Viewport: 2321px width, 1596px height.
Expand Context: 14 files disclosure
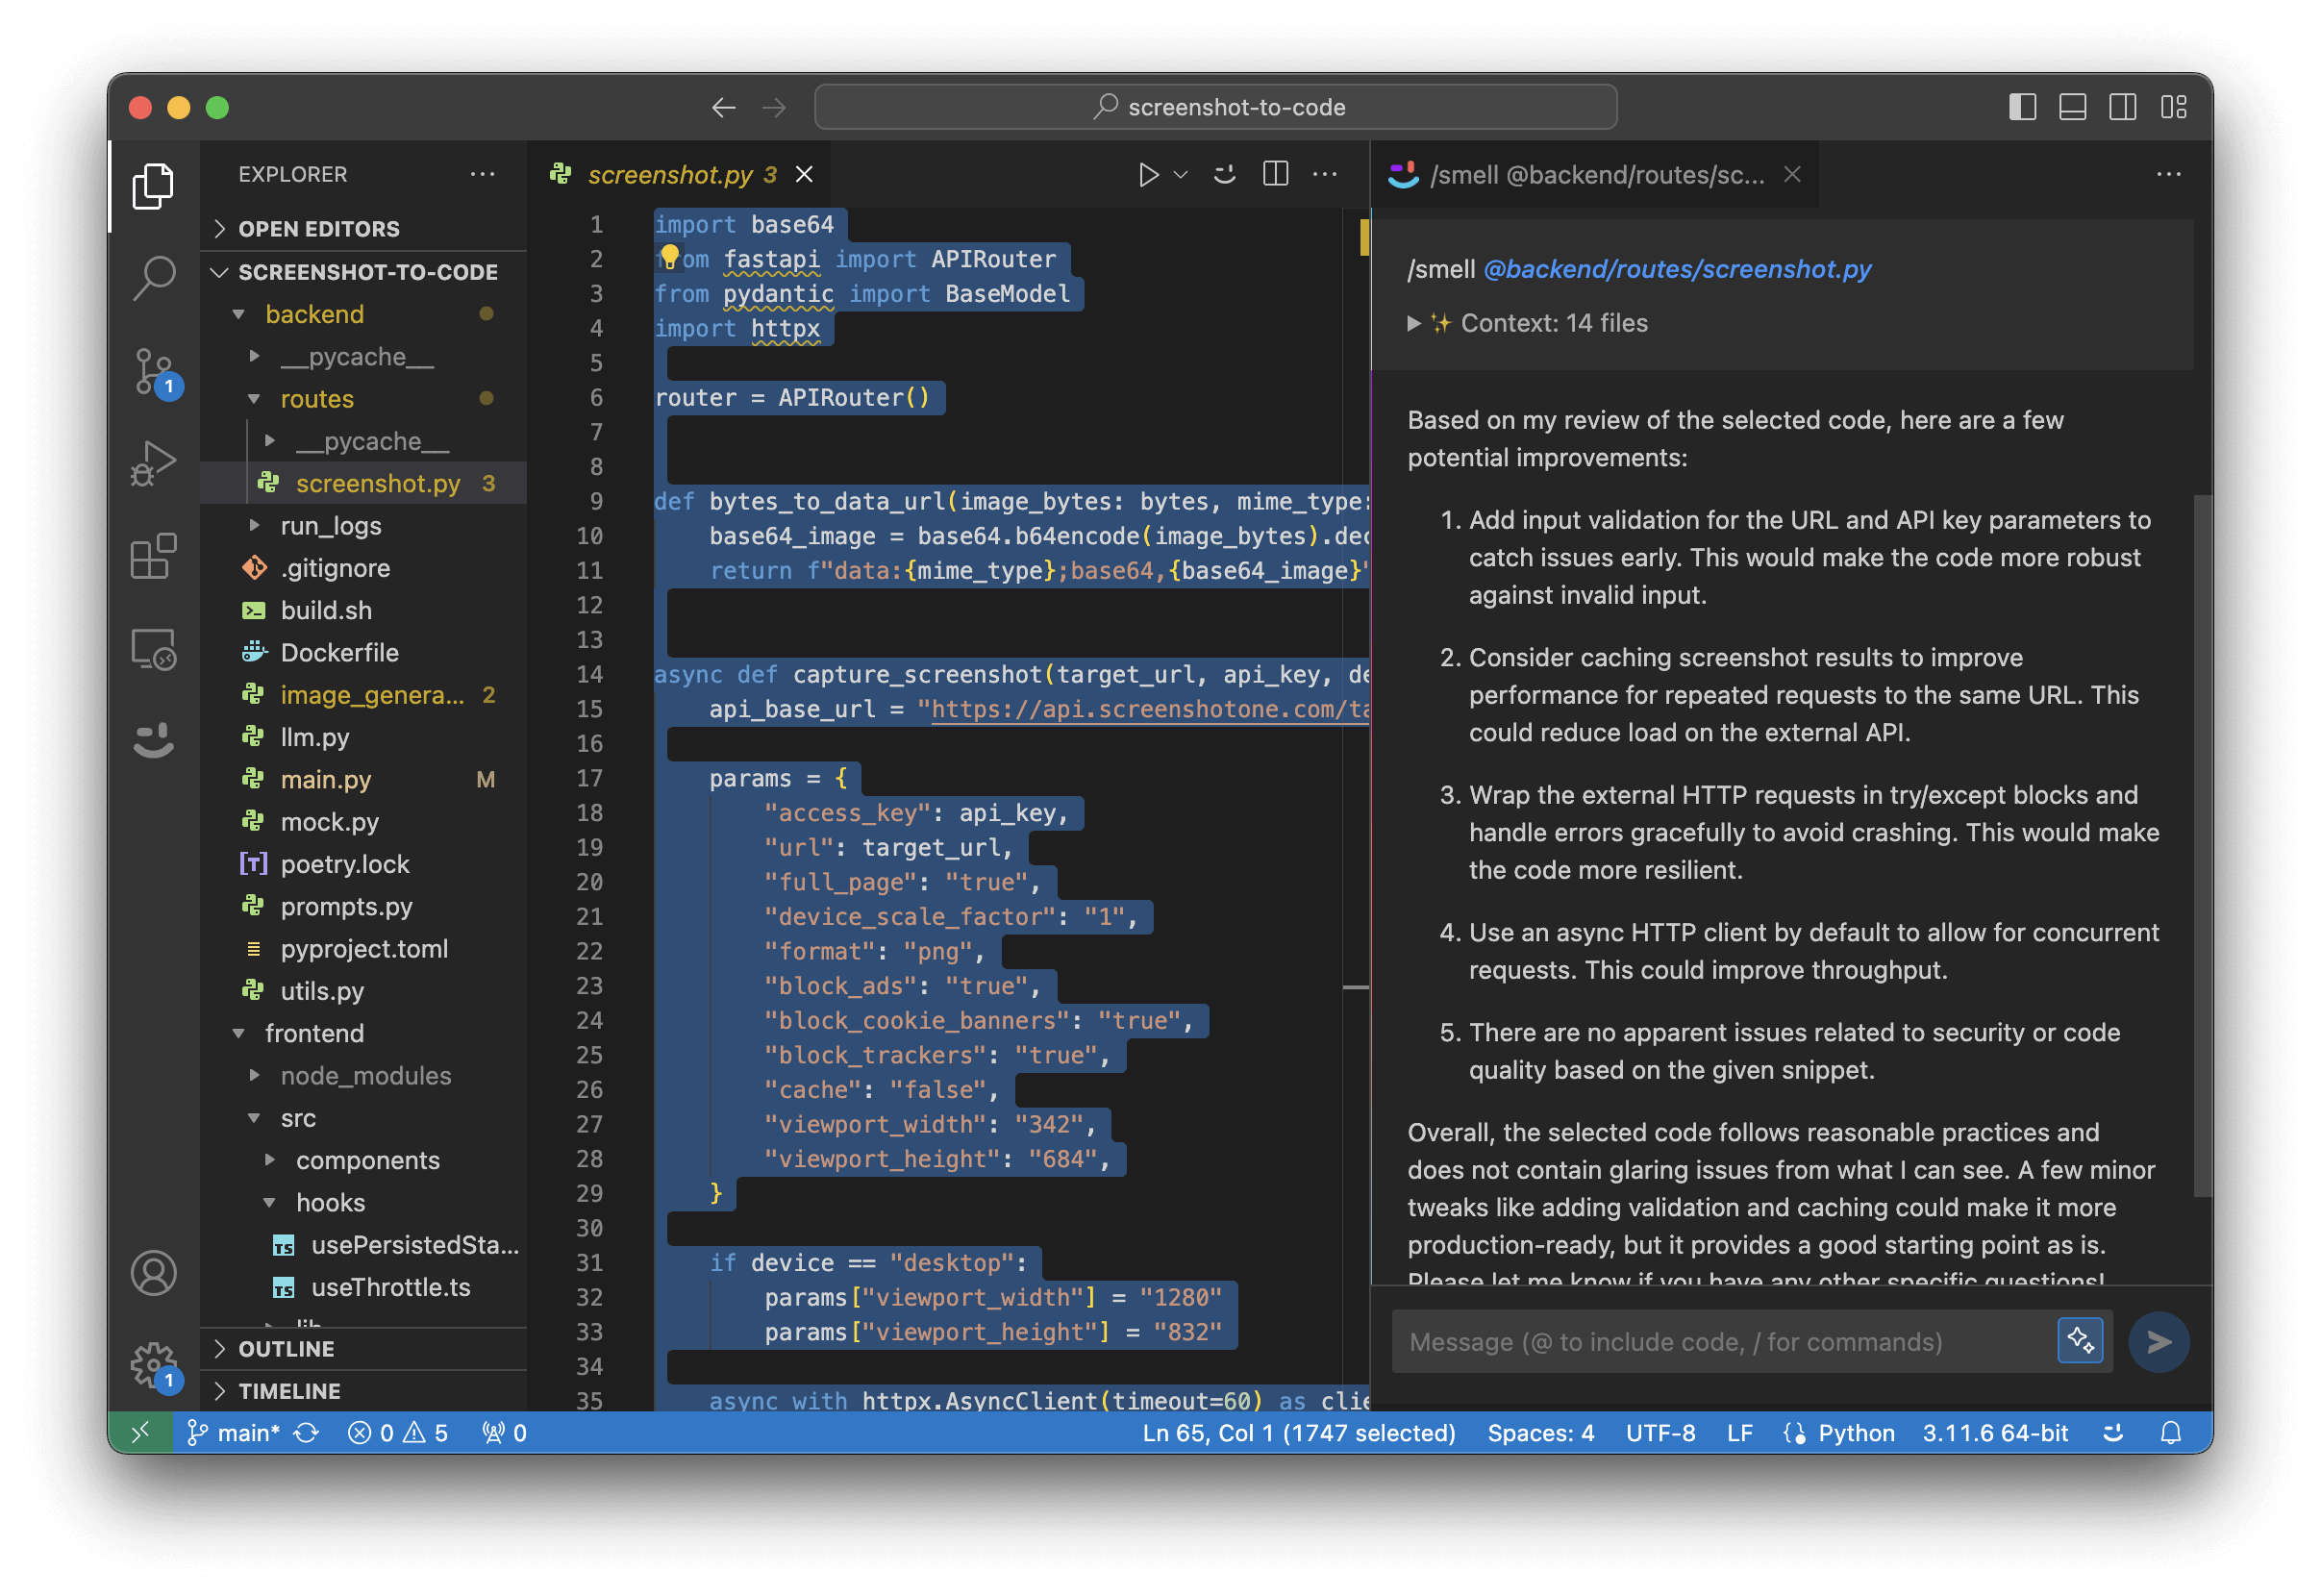(x=1528, y=323)
